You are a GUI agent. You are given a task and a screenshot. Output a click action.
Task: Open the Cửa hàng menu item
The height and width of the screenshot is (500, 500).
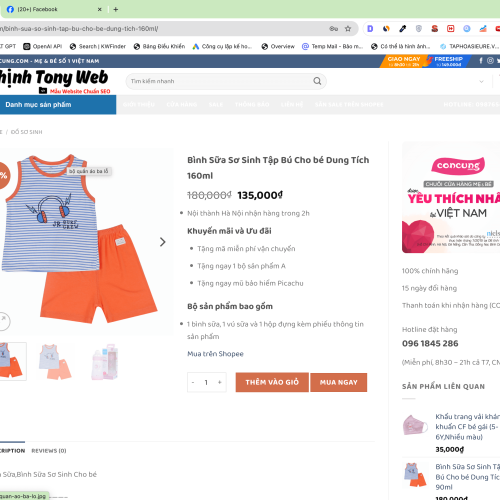tap(182, 105)
